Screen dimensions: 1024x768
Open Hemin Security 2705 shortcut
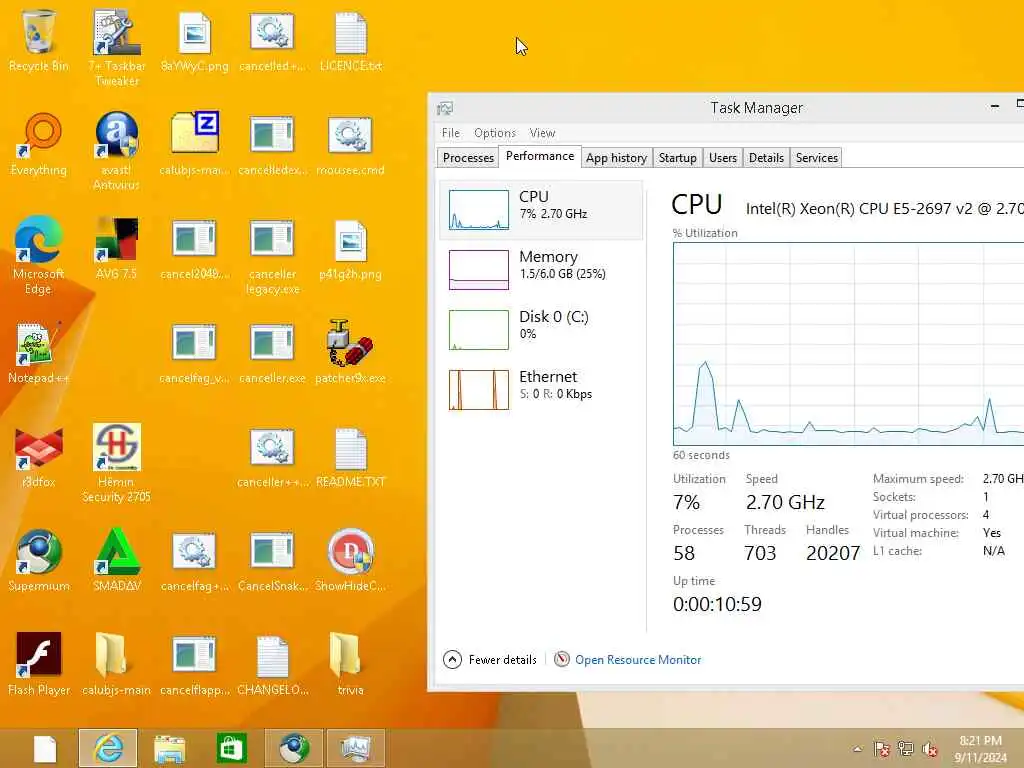tap(117, 464)
